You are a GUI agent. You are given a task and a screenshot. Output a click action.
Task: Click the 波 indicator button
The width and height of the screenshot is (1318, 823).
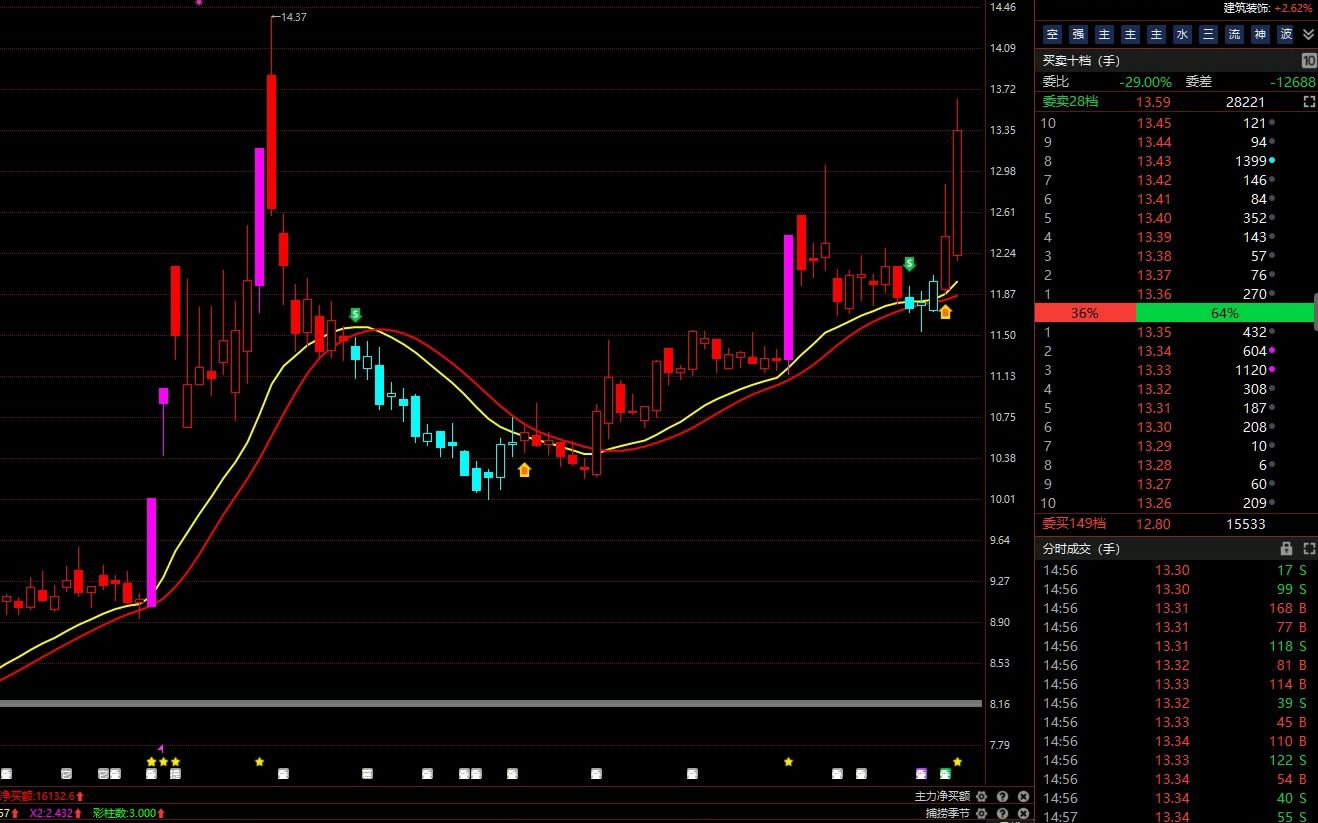tap(1286, 34)
